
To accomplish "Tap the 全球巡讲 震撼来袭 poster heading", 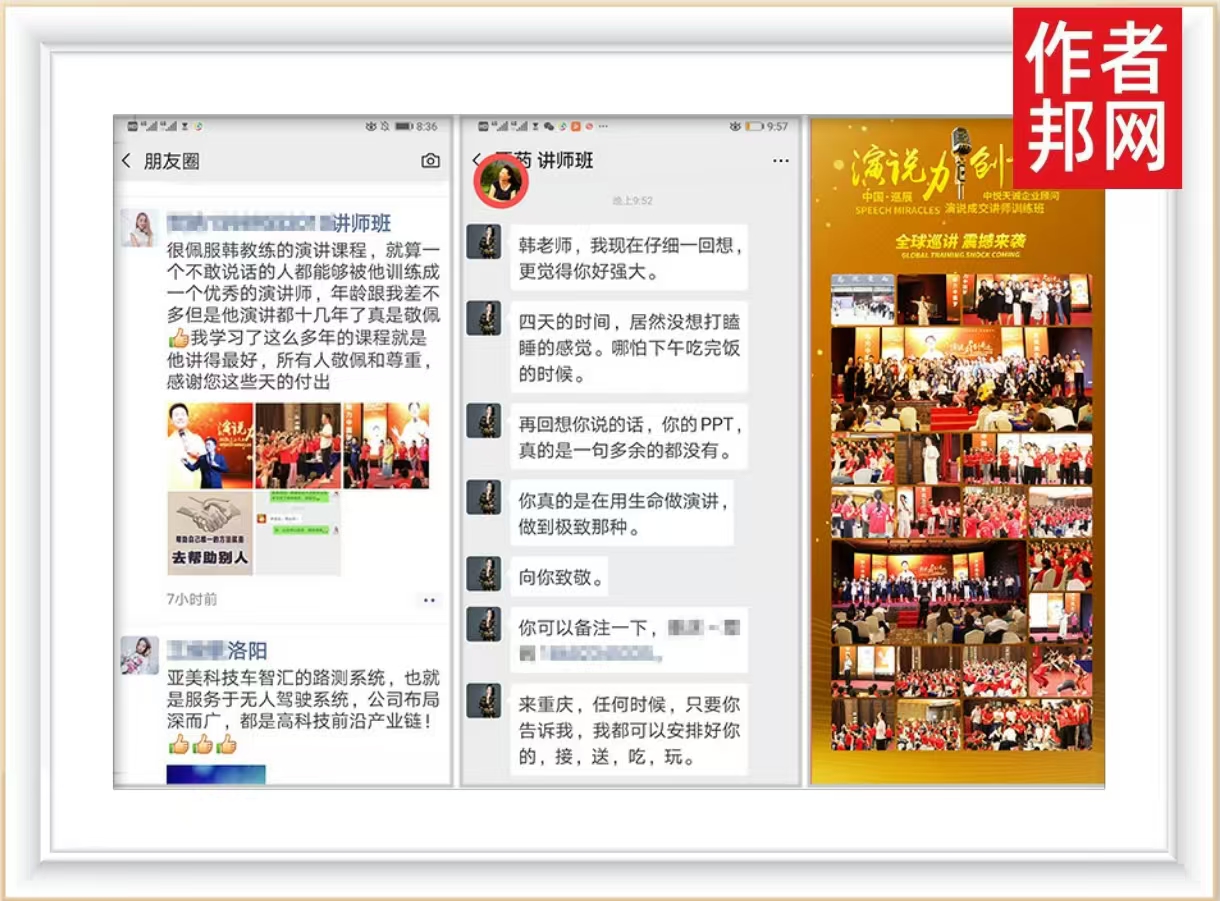I will click(x=959, y=242).
